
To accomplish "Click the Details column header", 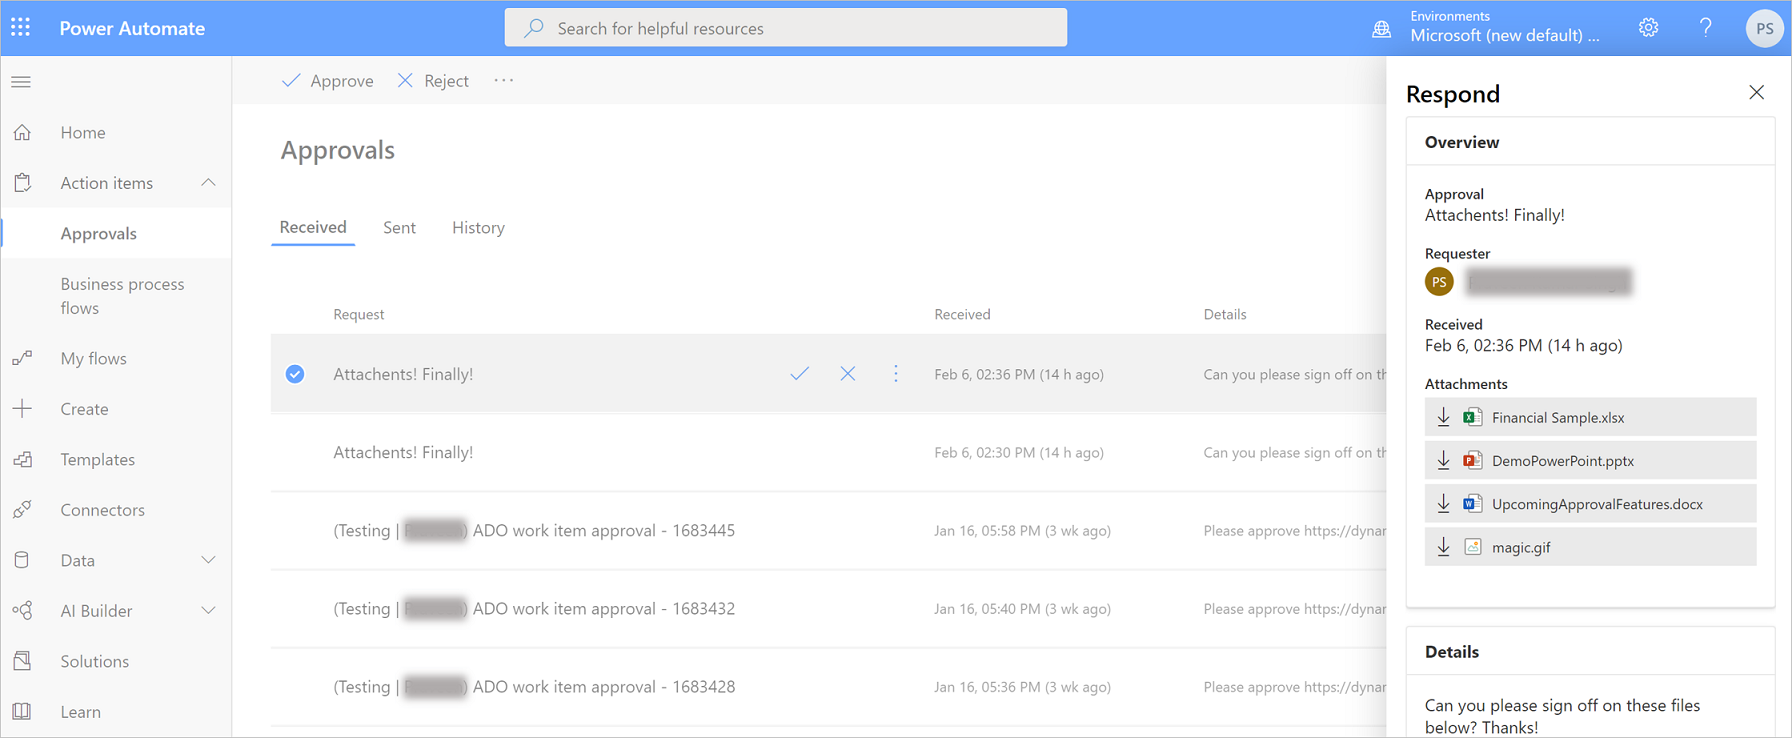I will point(1225,314).
